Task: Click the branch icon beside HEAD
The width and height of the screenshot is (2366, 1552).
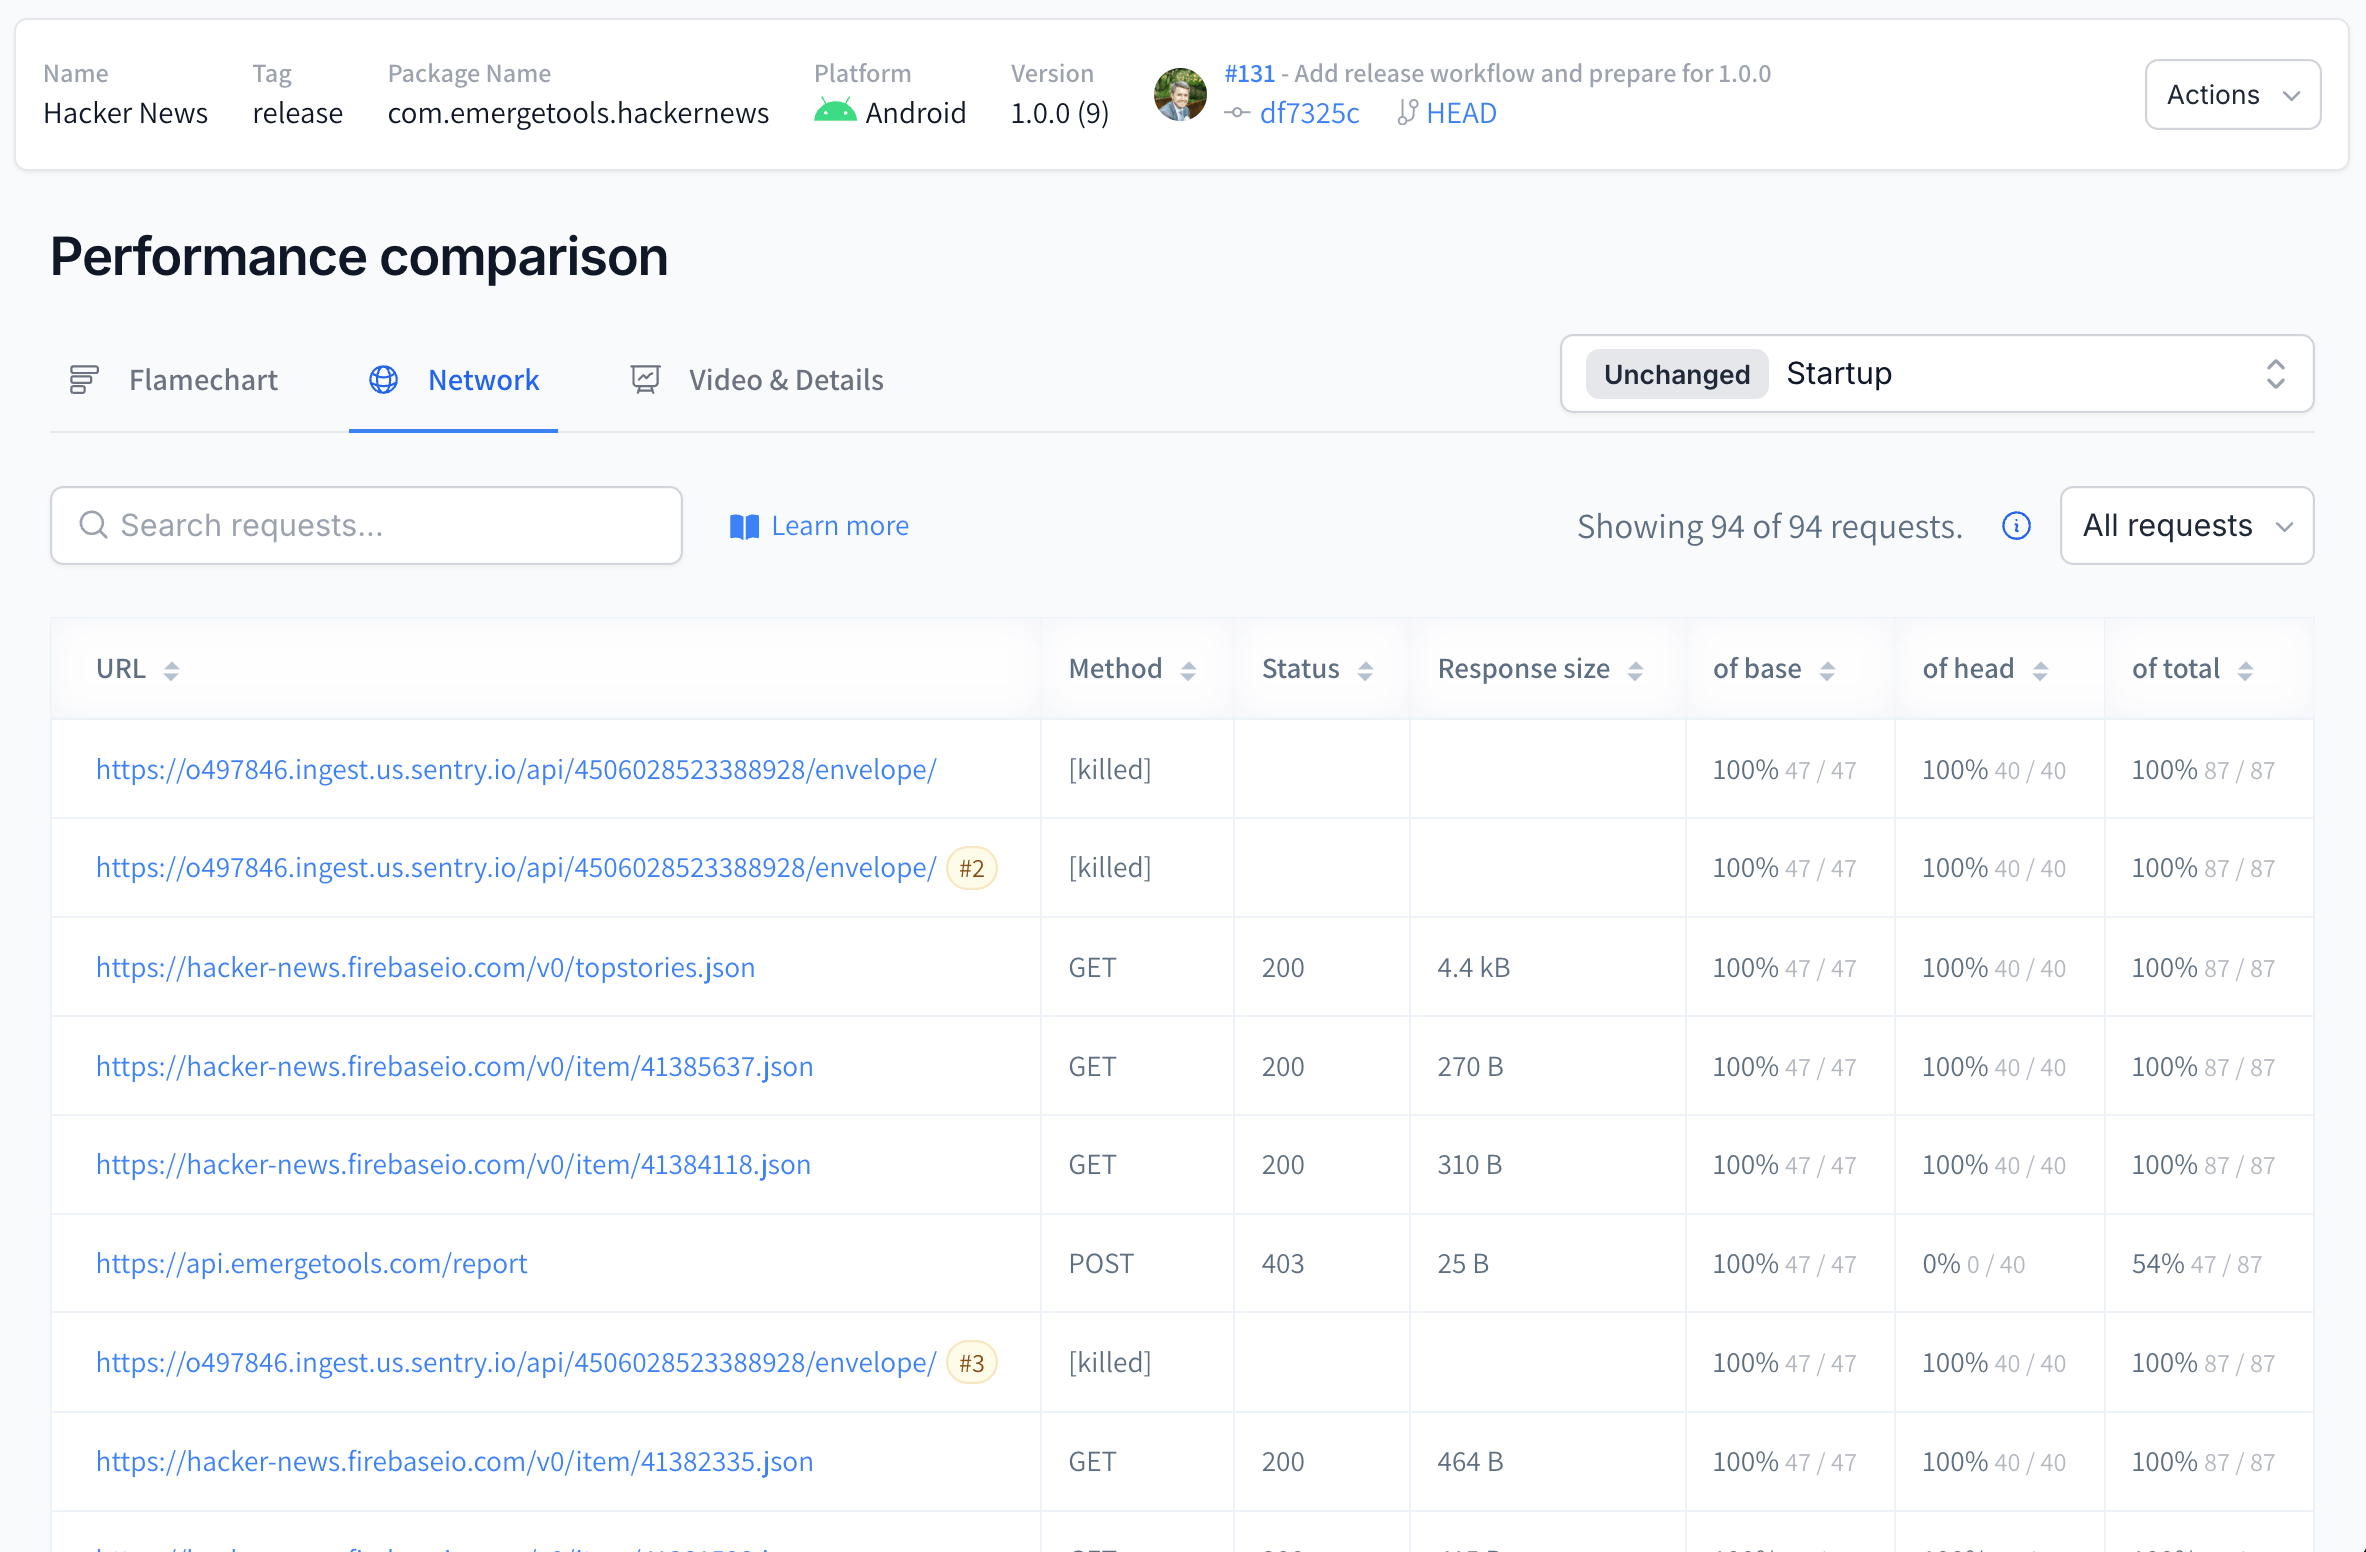Action: pos(1407,113)
